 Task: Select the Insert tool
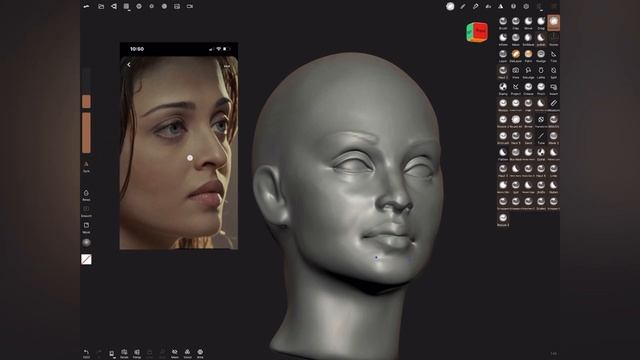click(553, 89)
